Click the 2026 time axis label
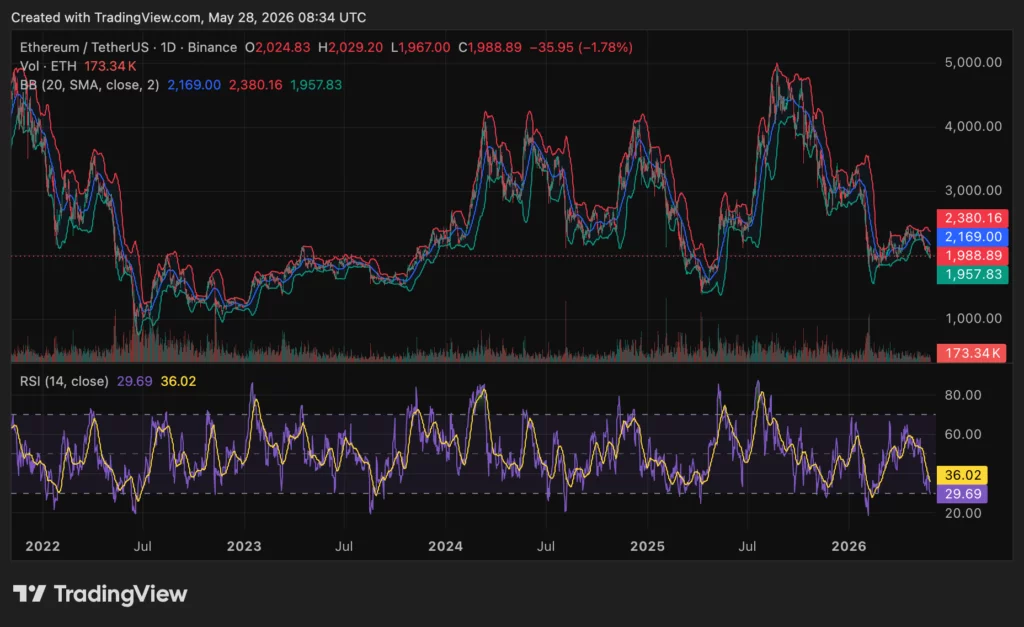1024x627 pixels. 849,547
